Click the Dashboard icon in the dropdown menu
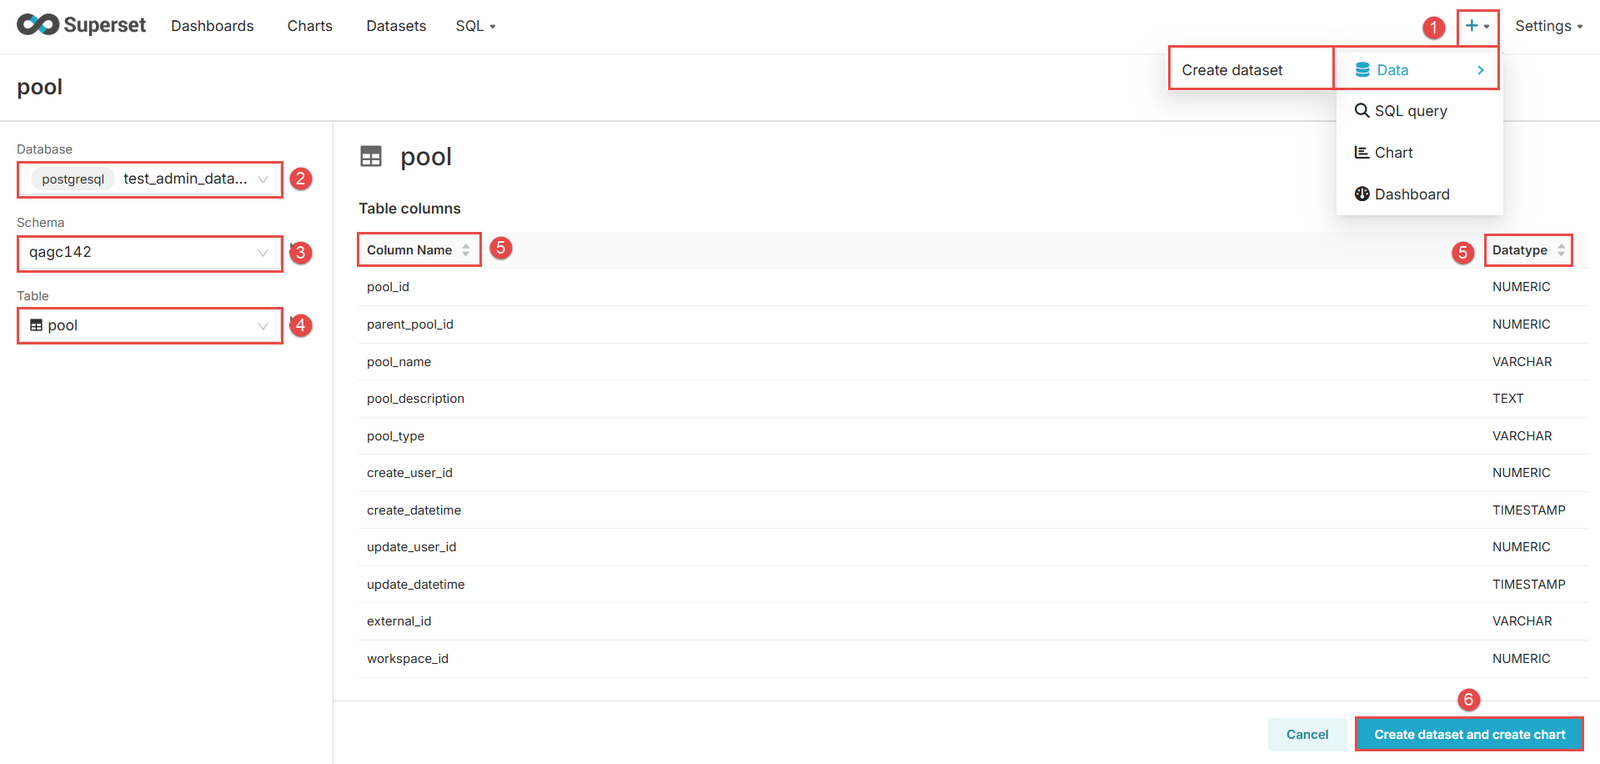The image size is (1600, 764). pos(1361,194)
